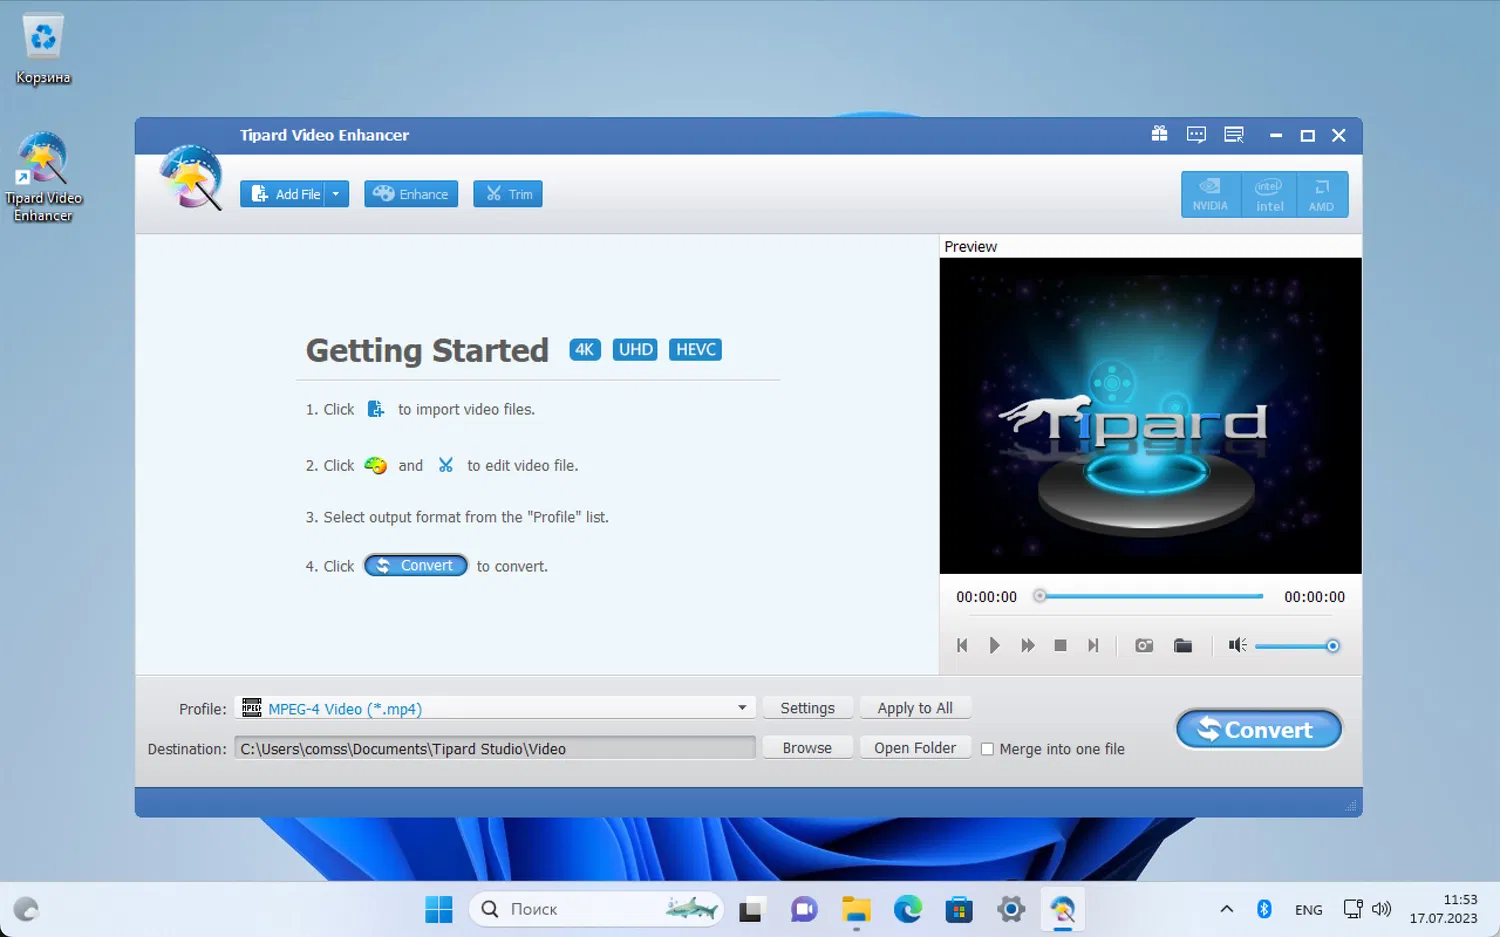1500x937 pixels.
Task: Open File Explorer from the taskbar
Action: tap(856, 909)
